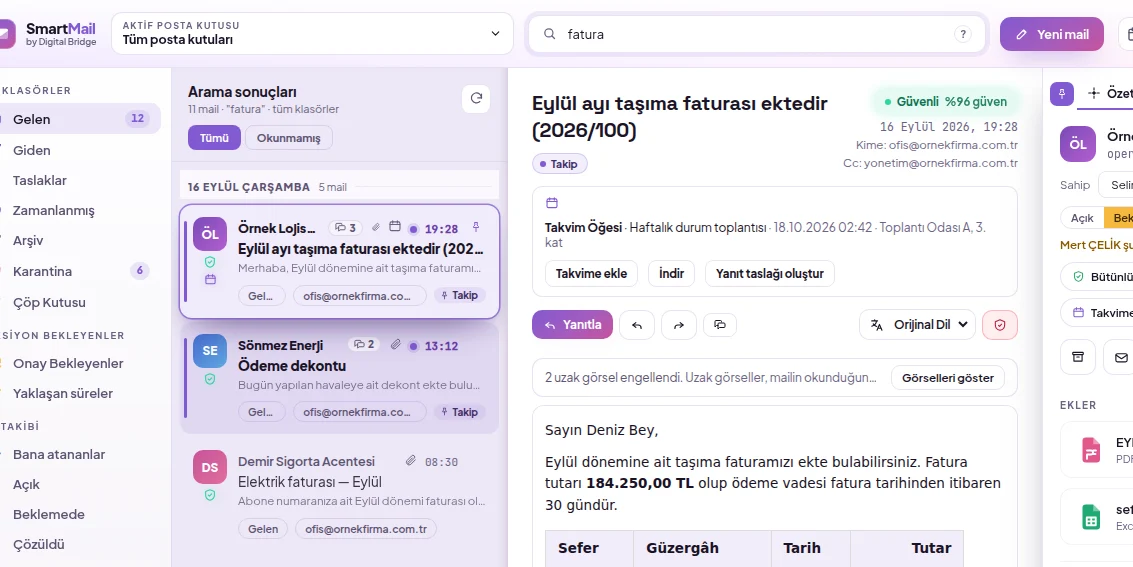Open search help question mark icon
The height and width of the screenshot is (567, 1133).
point(962,34)
